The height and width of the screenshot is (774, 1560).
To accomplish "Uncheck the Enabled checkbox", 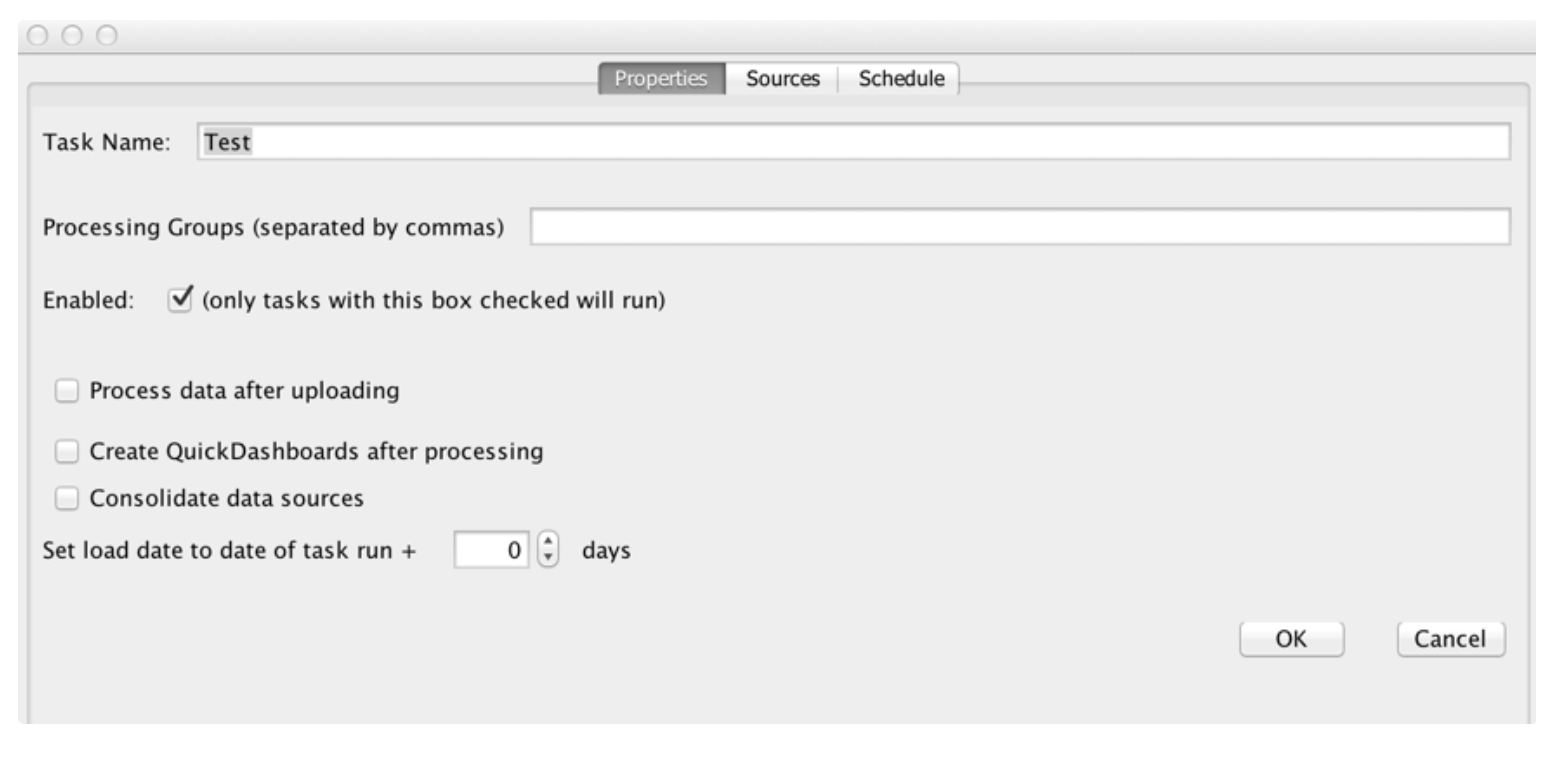I will coord(180,300).
